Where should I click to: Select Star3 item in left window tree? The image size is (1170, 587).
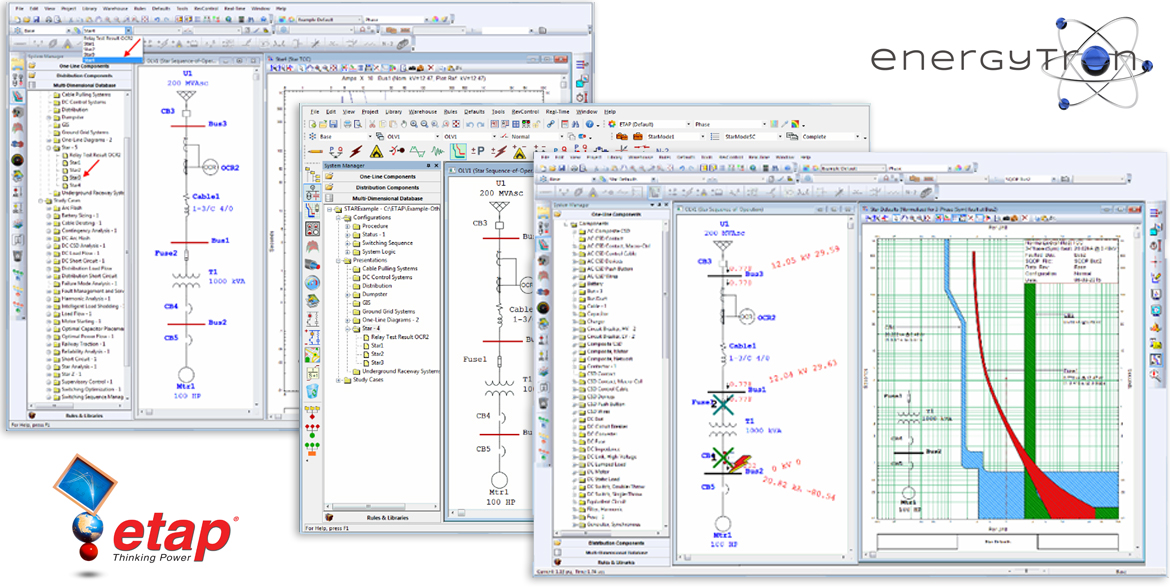coord(75,178)
